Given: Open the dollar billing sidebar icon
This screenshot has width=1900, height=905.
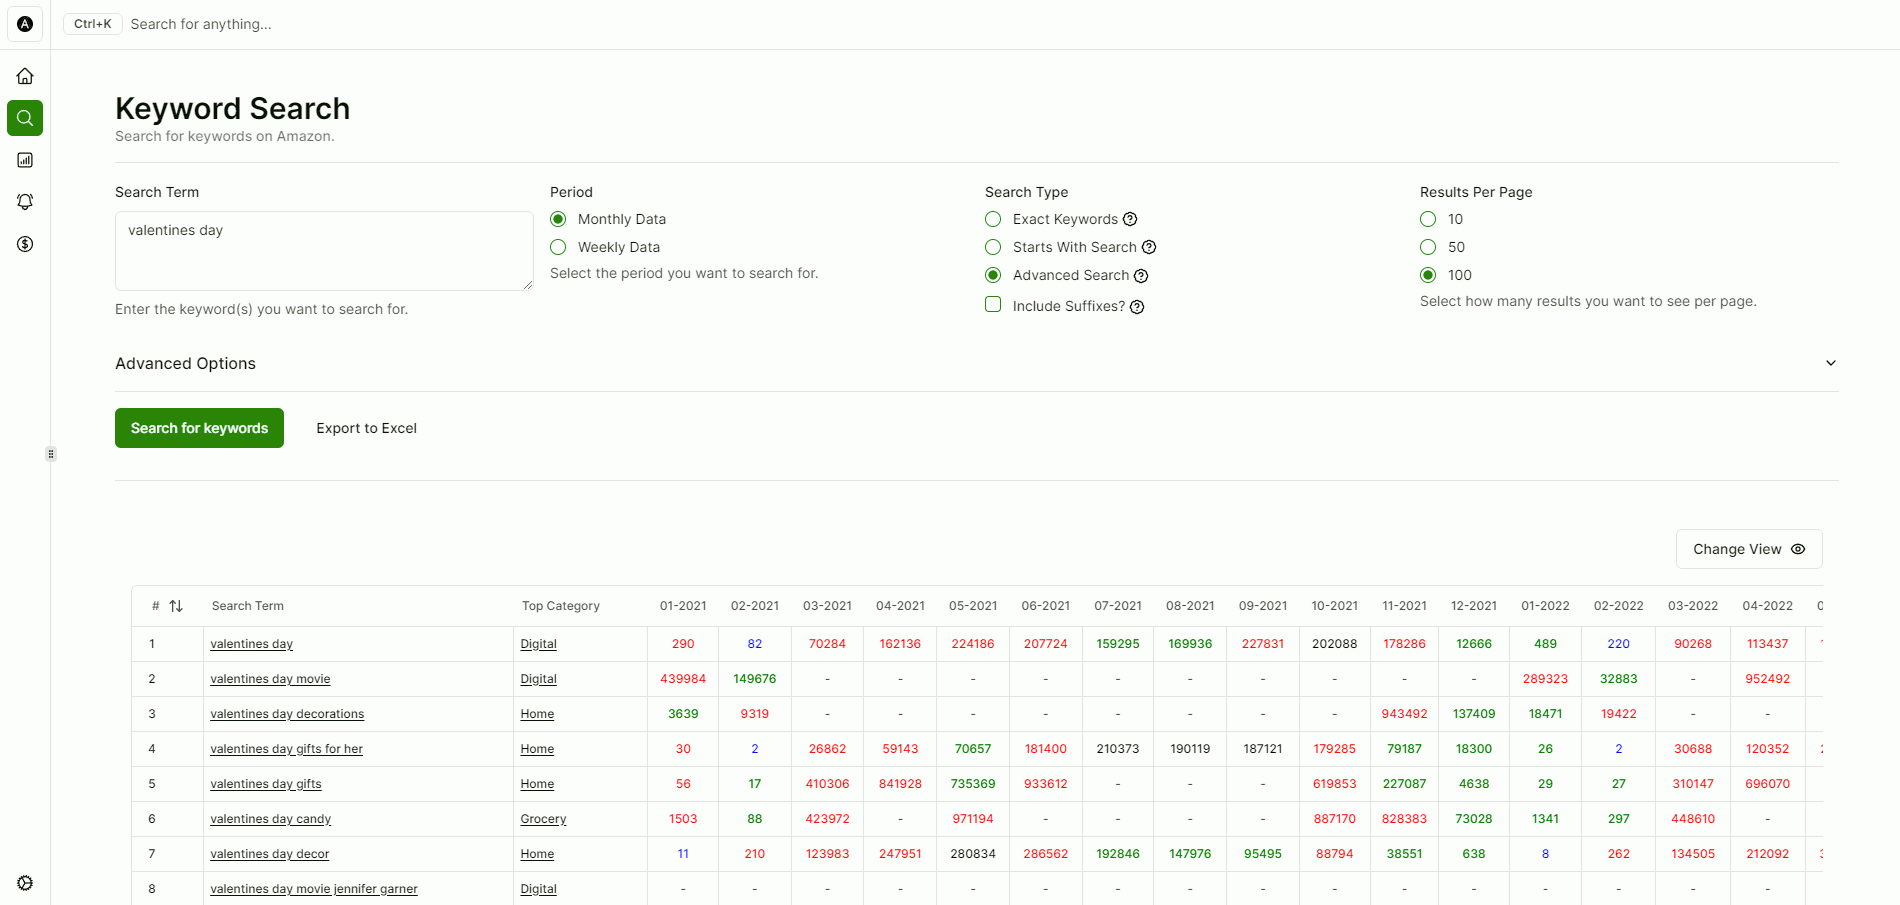Looking at the screenshot, I should (x=25, y=244).
